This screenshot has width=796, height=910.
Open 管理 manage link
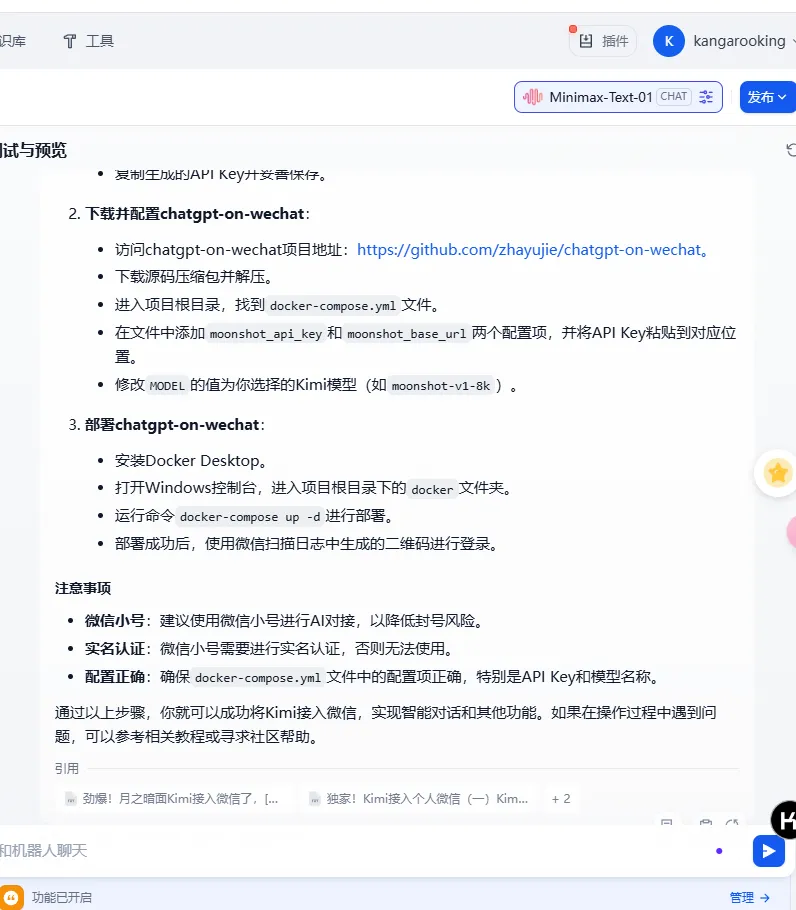point(750,897)
